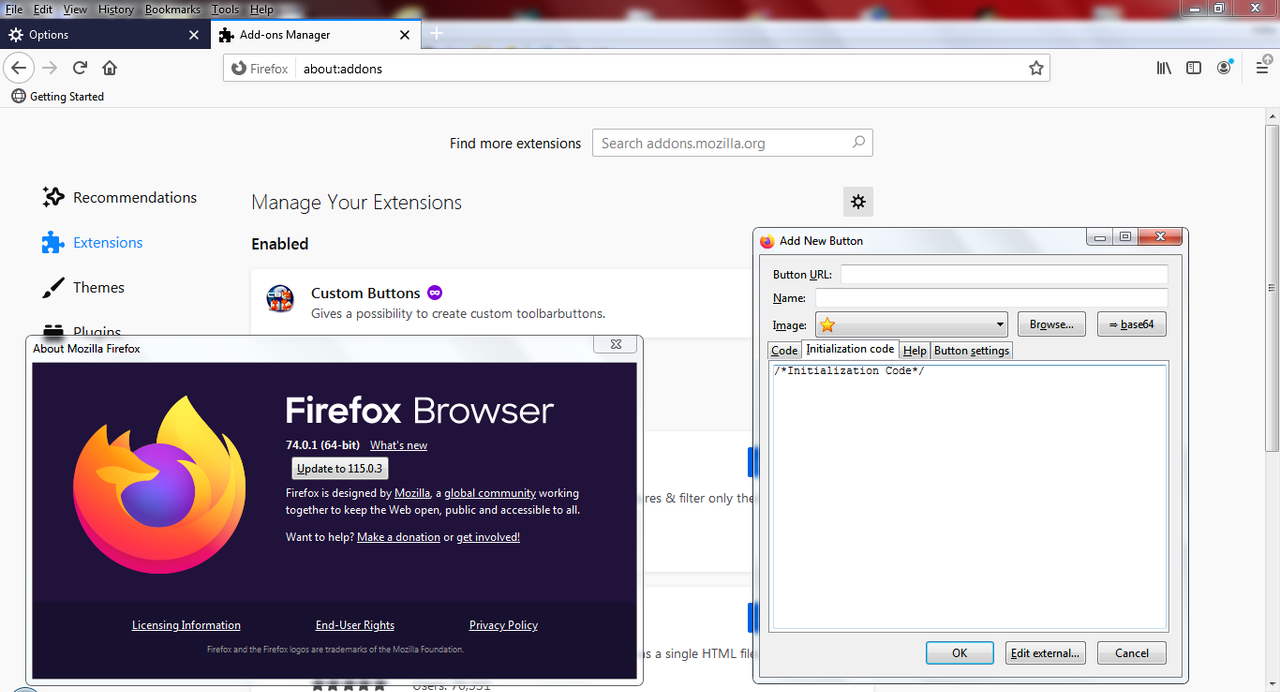Open the Edit menu

43,9
